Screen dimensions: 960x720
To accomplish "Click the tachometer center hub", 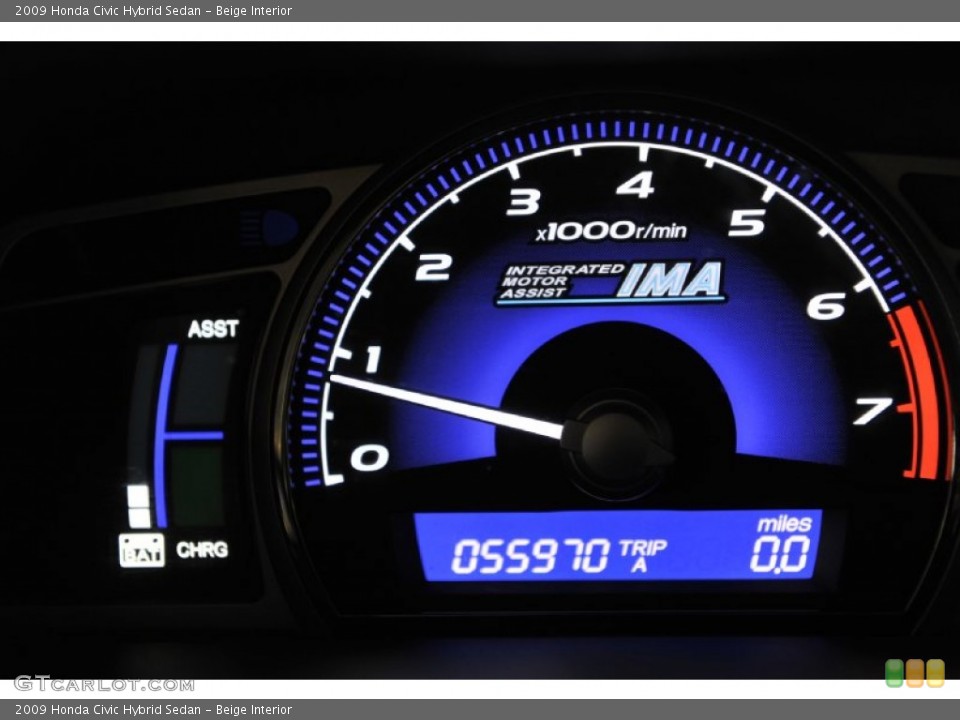I will point(618,445).
